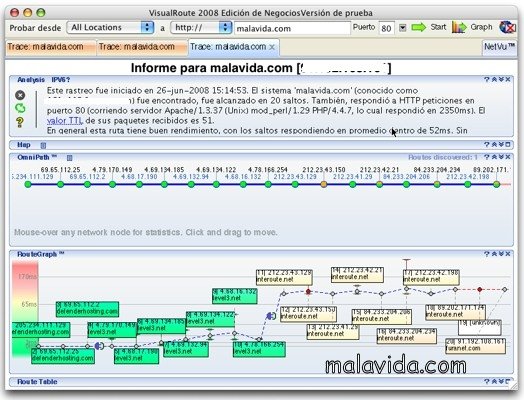
Task: Open help for the OmniPath panel
Action: point(486,157)
